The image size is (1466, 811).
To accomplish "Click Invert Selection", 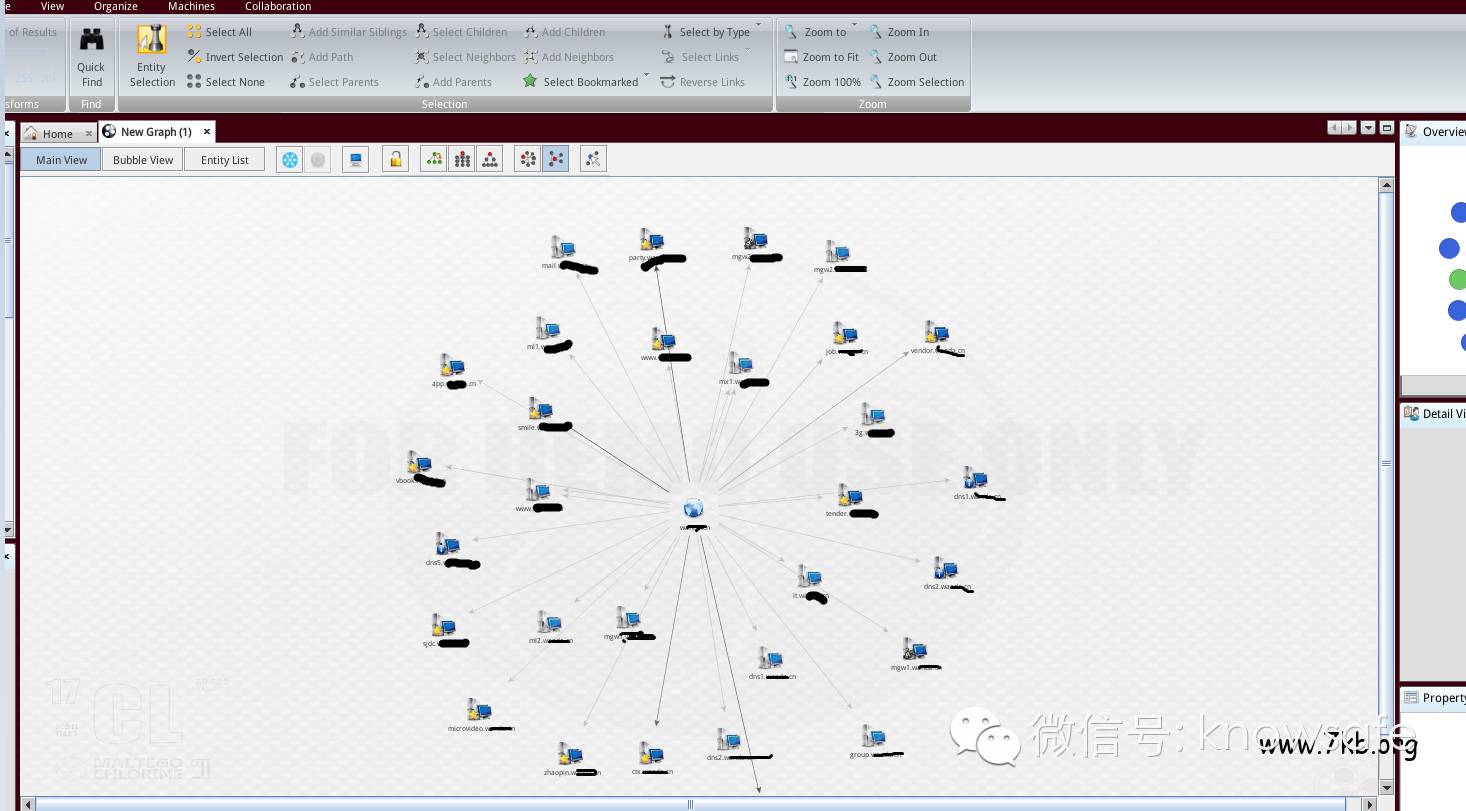I will 235,57.
